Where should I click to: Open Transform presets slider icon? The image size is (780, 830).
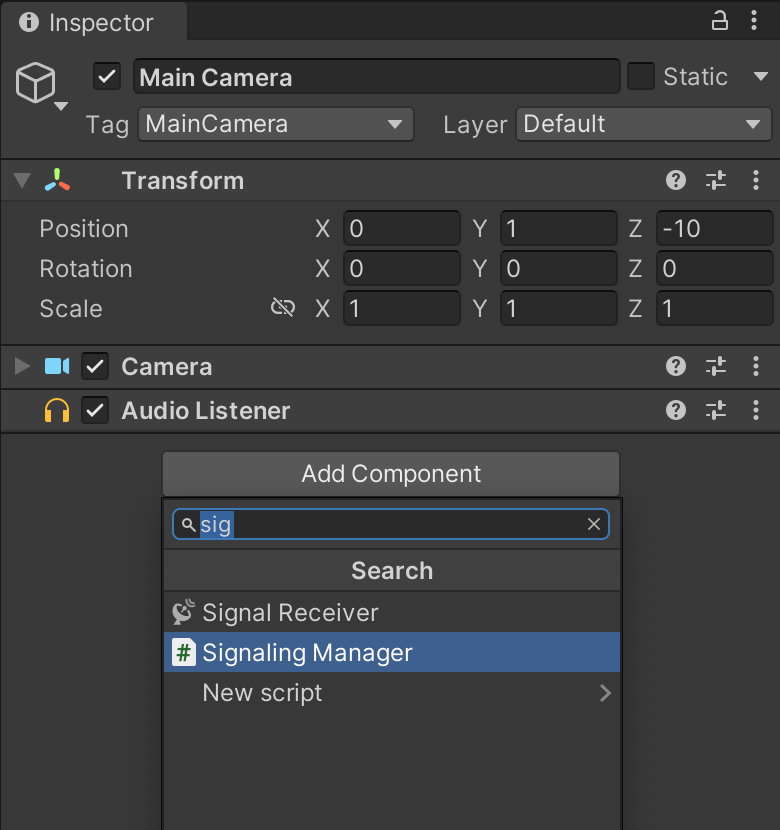tap(716, 181)
